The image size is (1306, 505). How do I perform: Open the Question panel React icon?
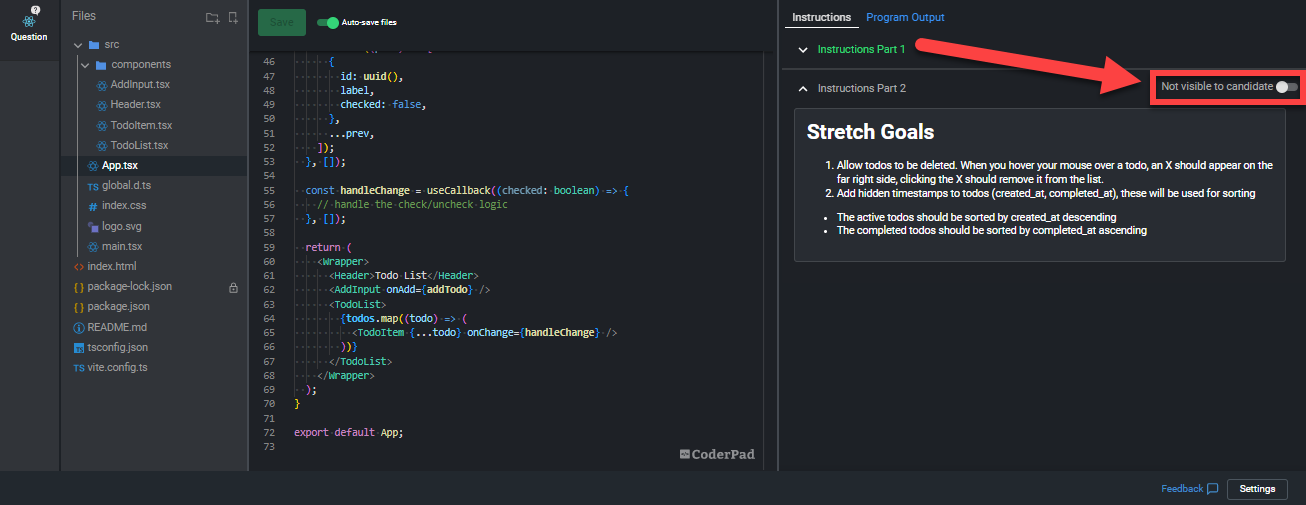[x=29, y=20]
